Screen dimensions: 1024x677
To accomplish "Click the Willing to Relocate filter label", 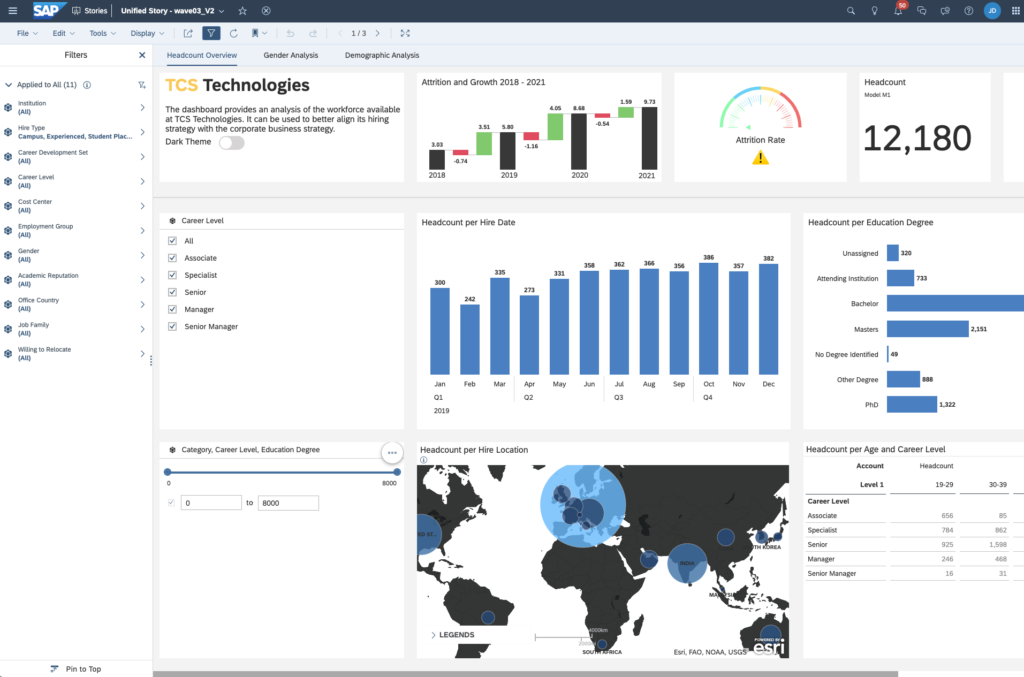I will point(44,349).
